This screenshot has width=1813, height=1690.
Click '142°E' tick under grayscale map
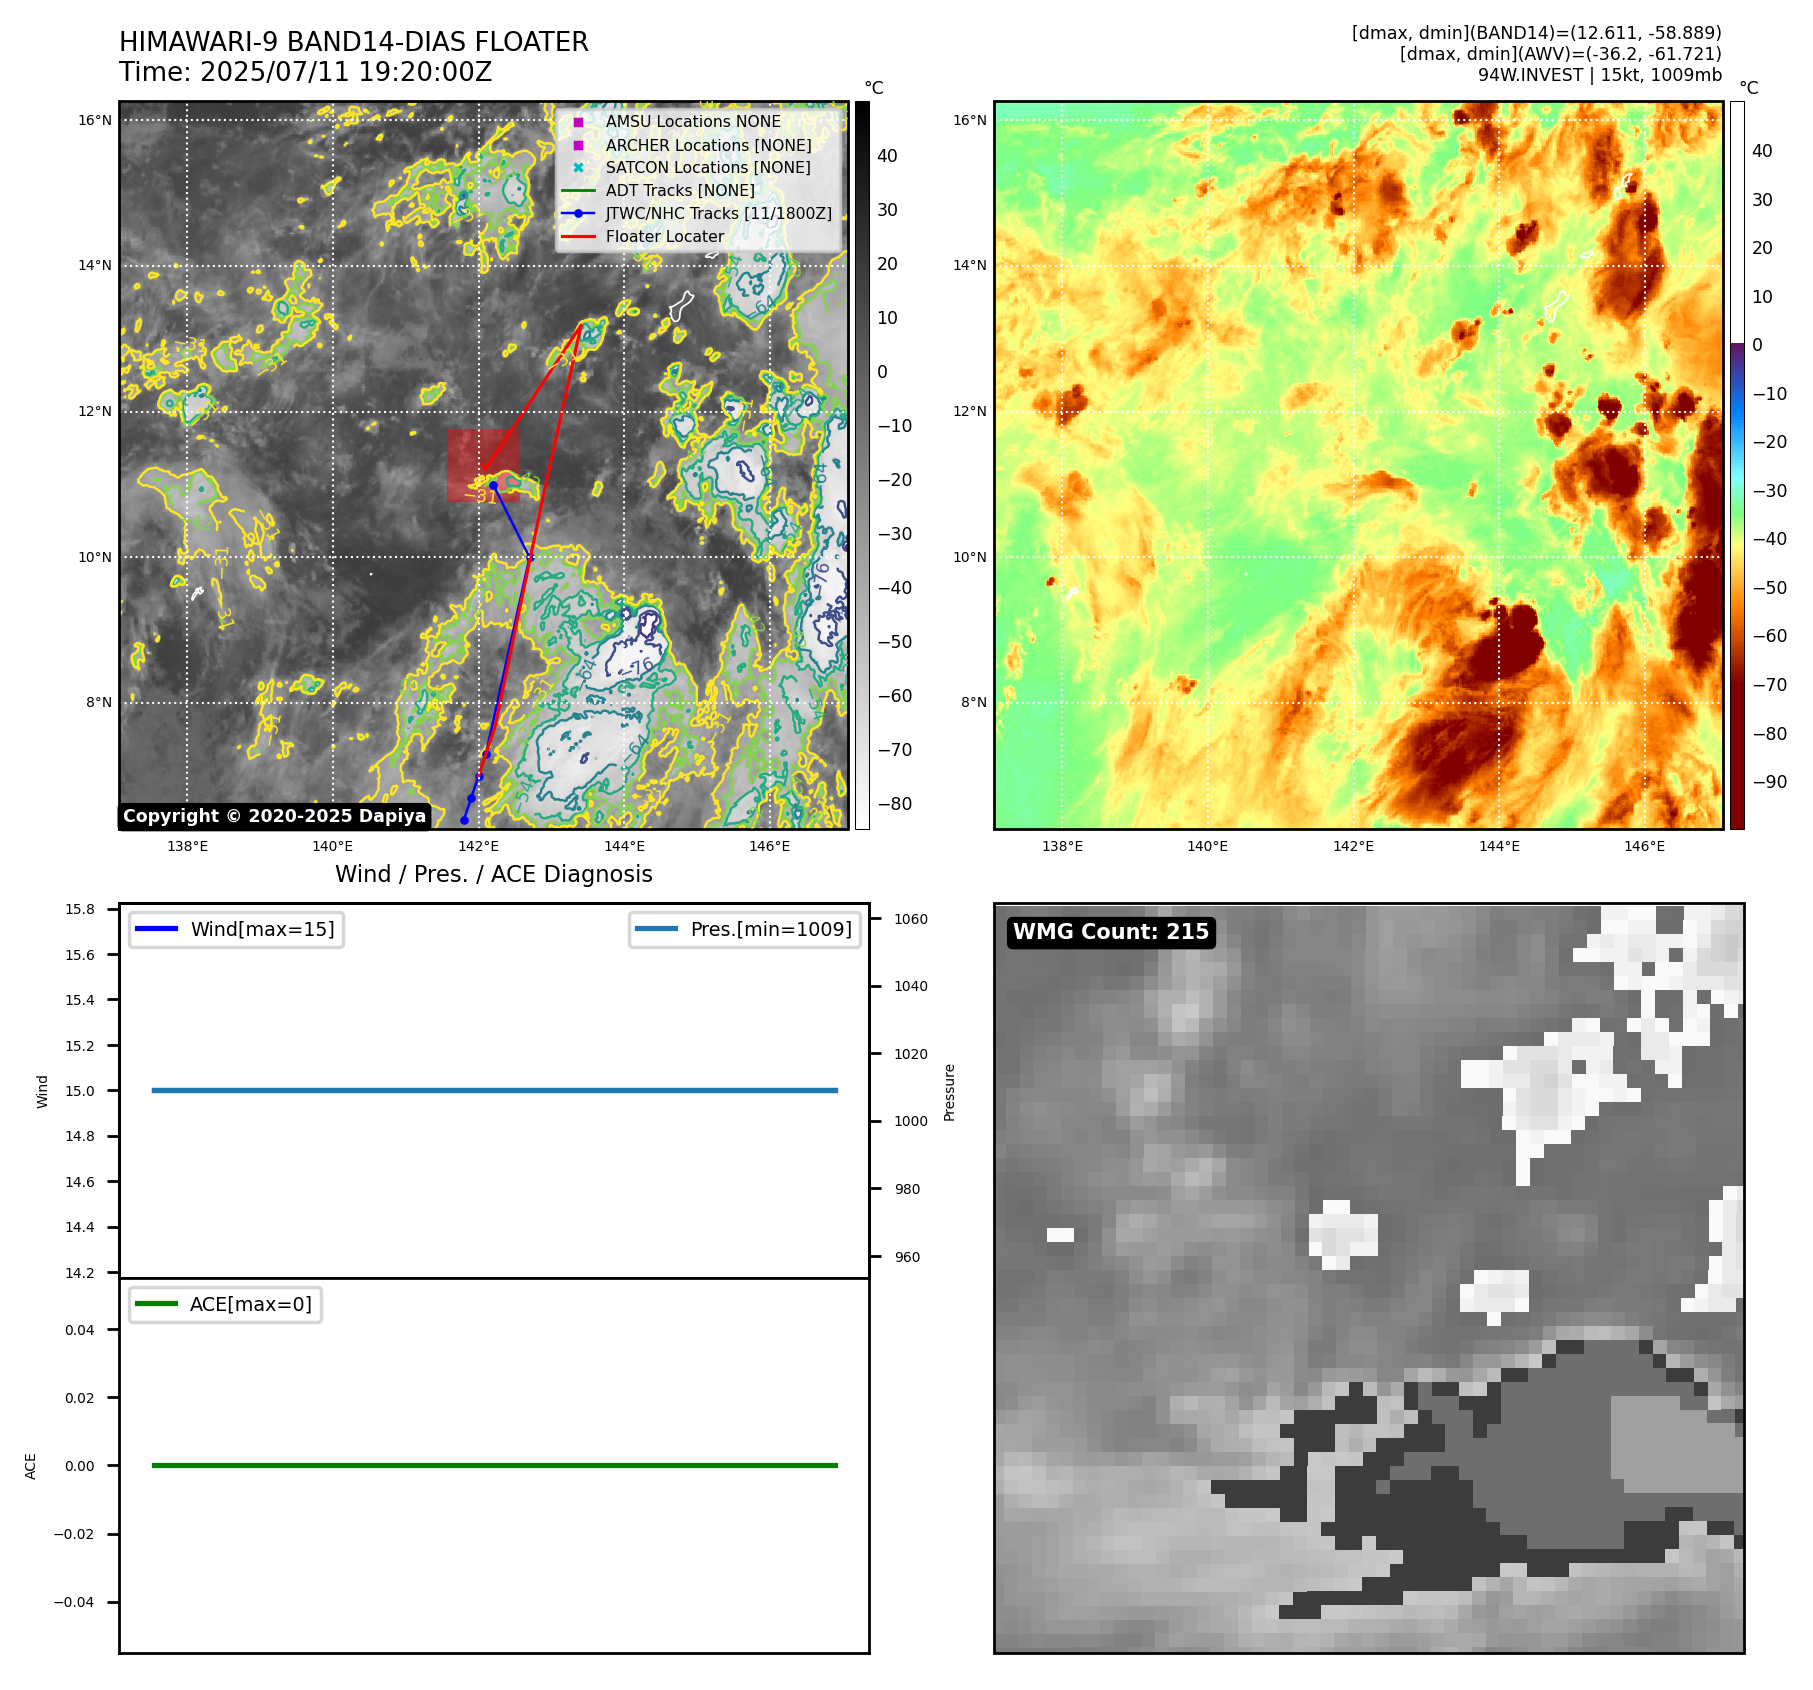(x=478, y=846)
